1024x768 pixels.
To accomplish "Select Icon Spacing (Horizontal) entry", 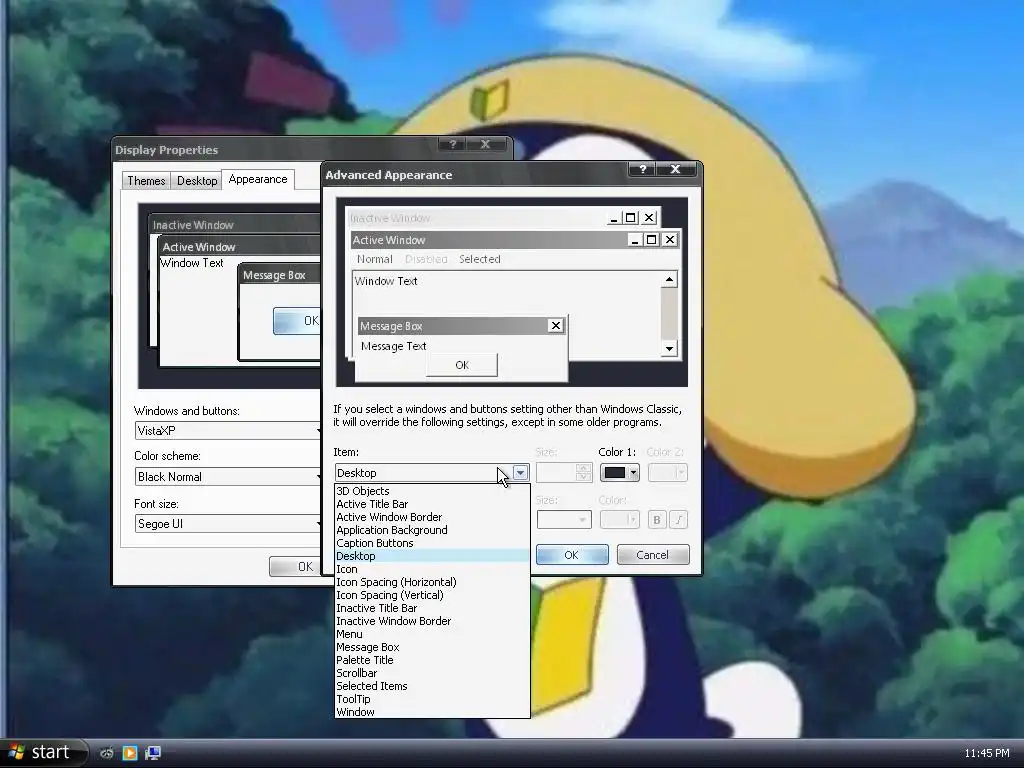I will (432, 582).
